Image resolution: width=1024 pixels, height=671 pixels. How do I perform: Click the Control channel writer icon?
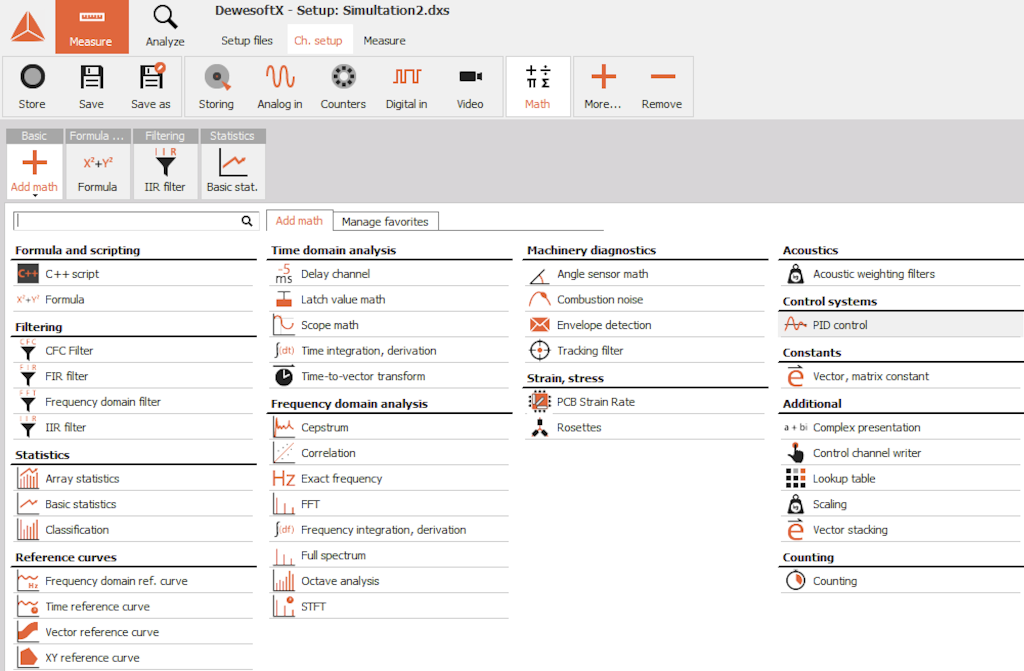[x=795, y=453]
